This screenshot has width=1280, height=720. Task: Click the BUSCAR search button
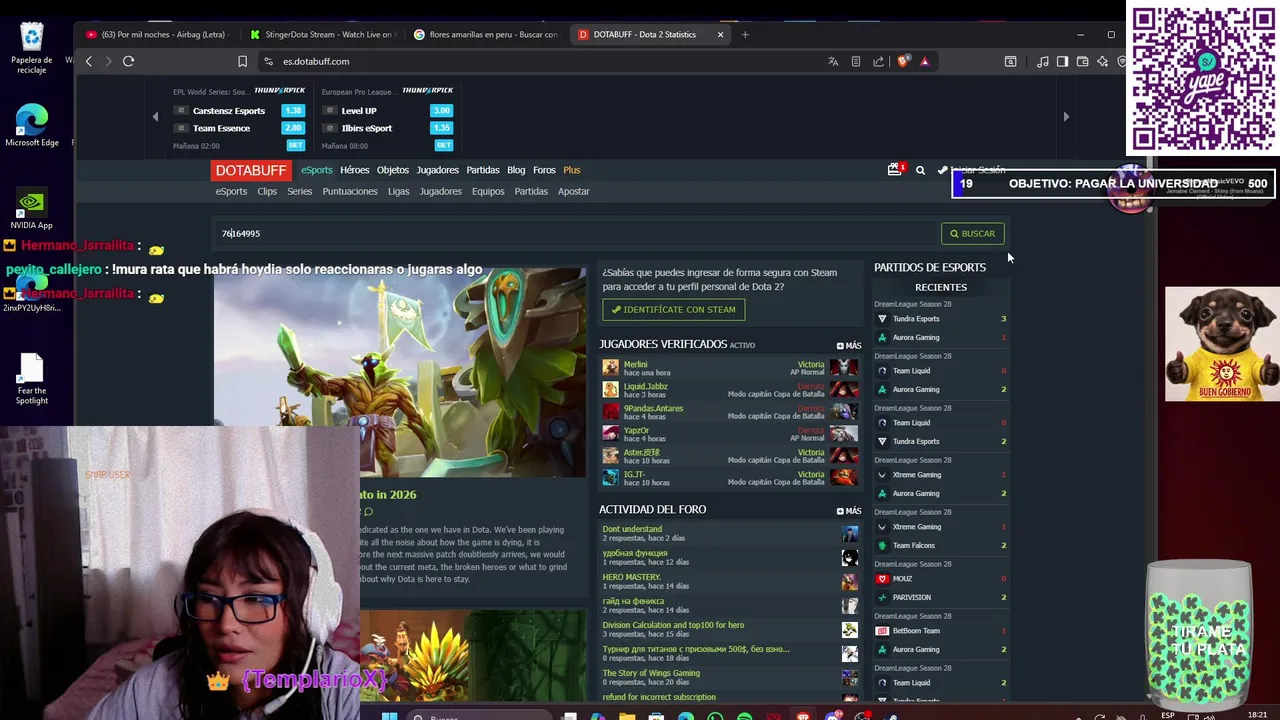(x=973, y=234)
